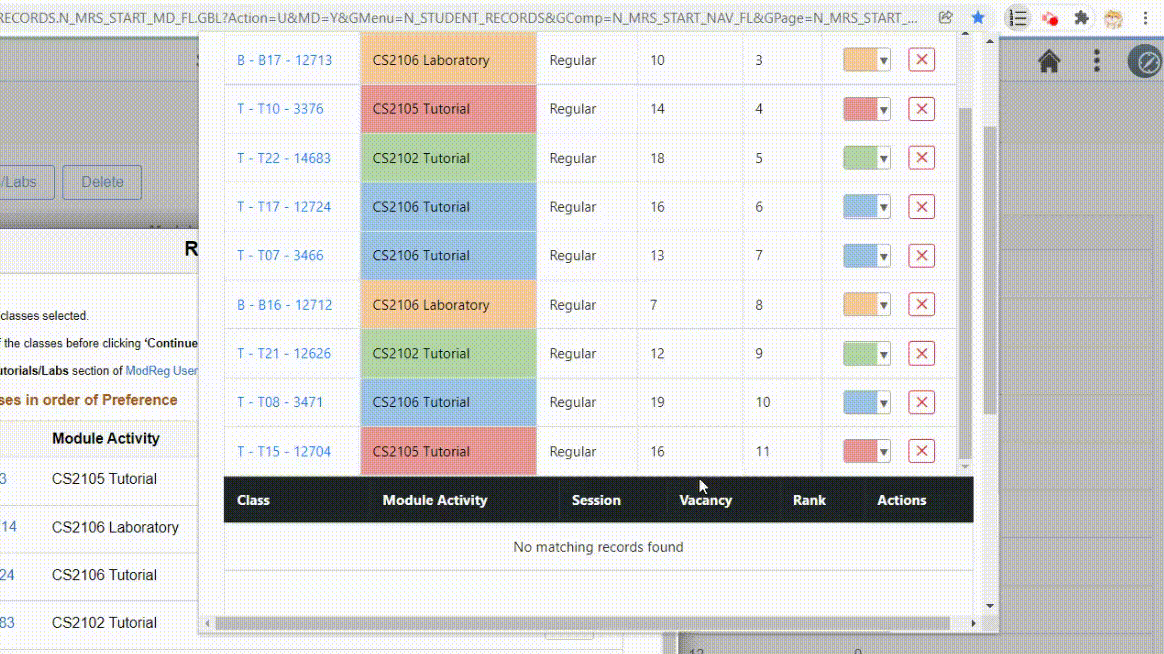Open the vertical three-dot actions menu

pos(1096,61)
